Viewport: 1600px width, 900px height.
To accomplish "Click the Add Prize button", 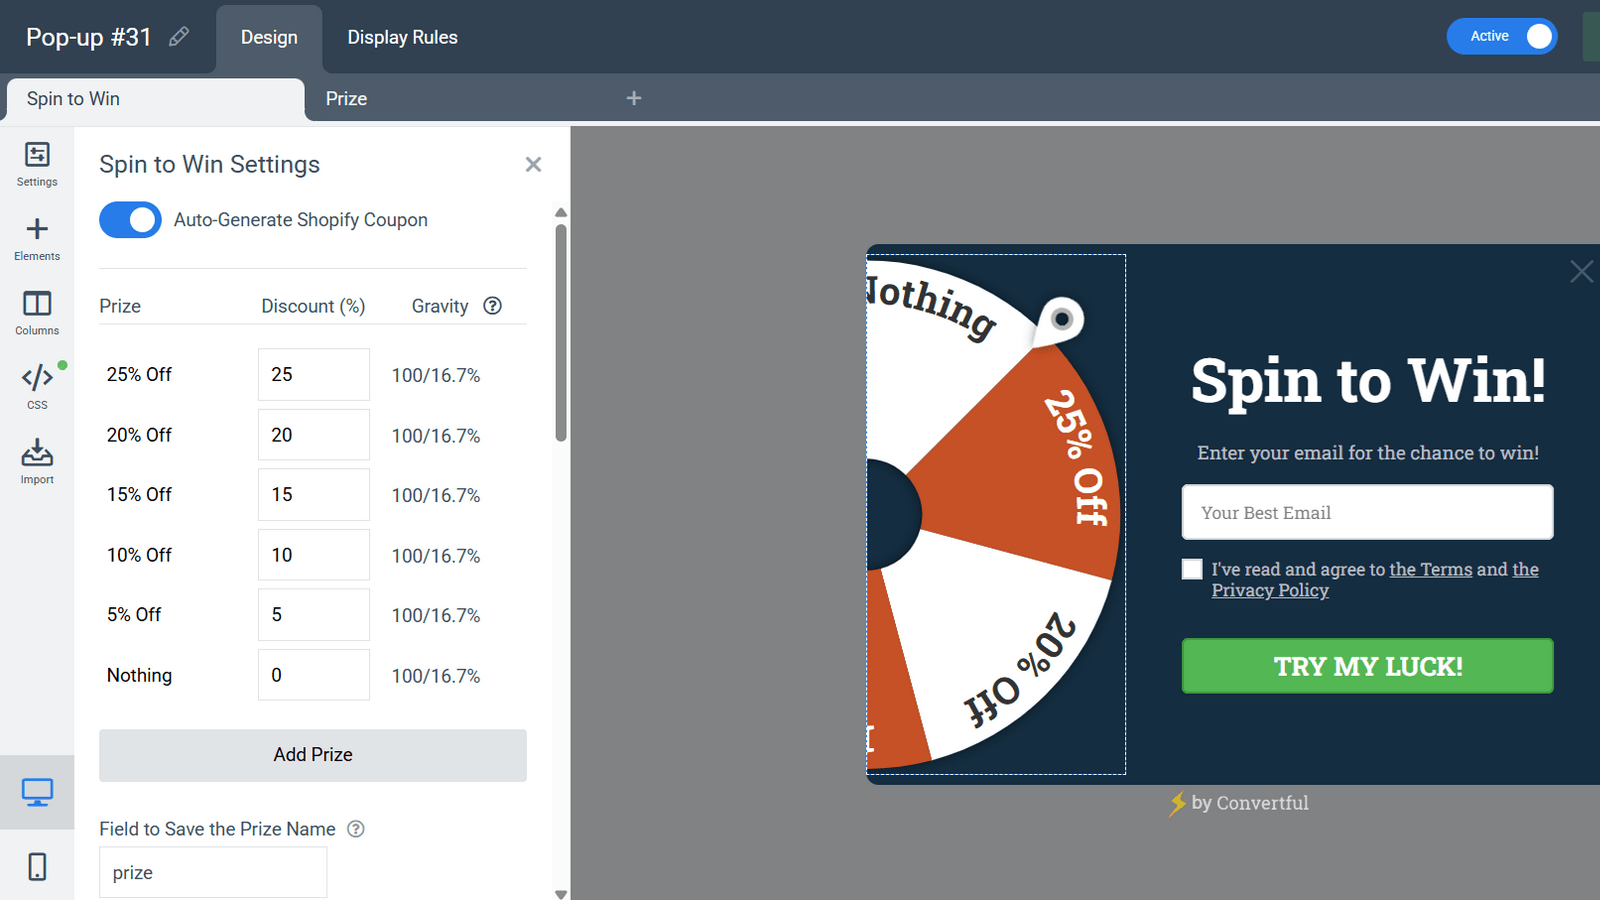I will click(x=312, y=755).
